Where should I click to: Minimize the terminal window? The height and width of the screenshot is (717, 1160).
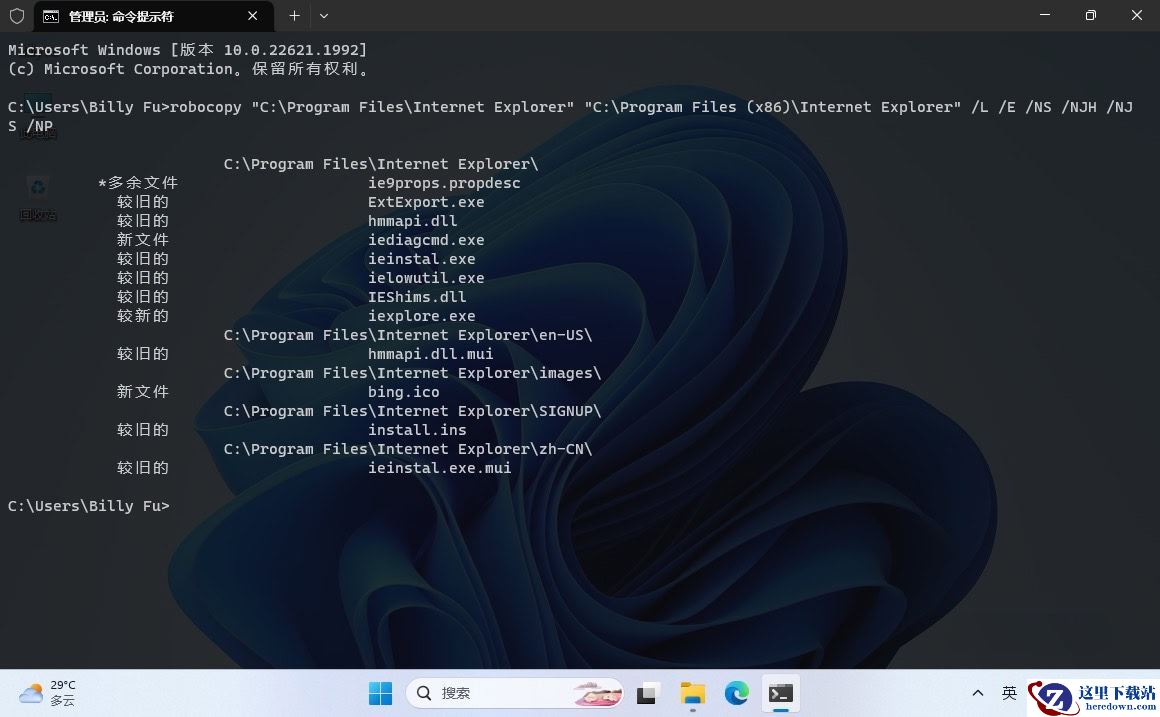pyautogui.click(x=1045, y=15)
